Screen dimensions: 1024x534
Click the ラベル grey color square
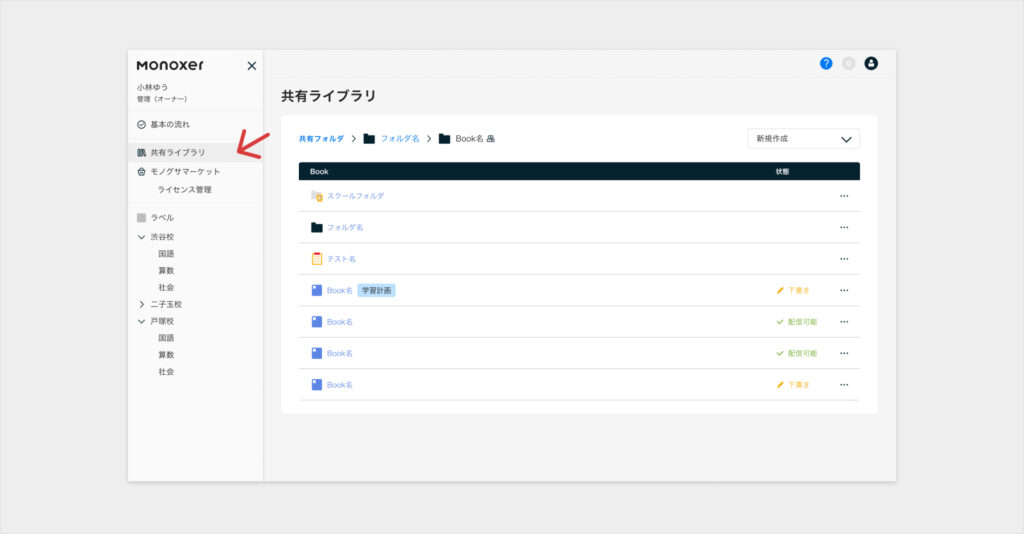click(142, 217)
